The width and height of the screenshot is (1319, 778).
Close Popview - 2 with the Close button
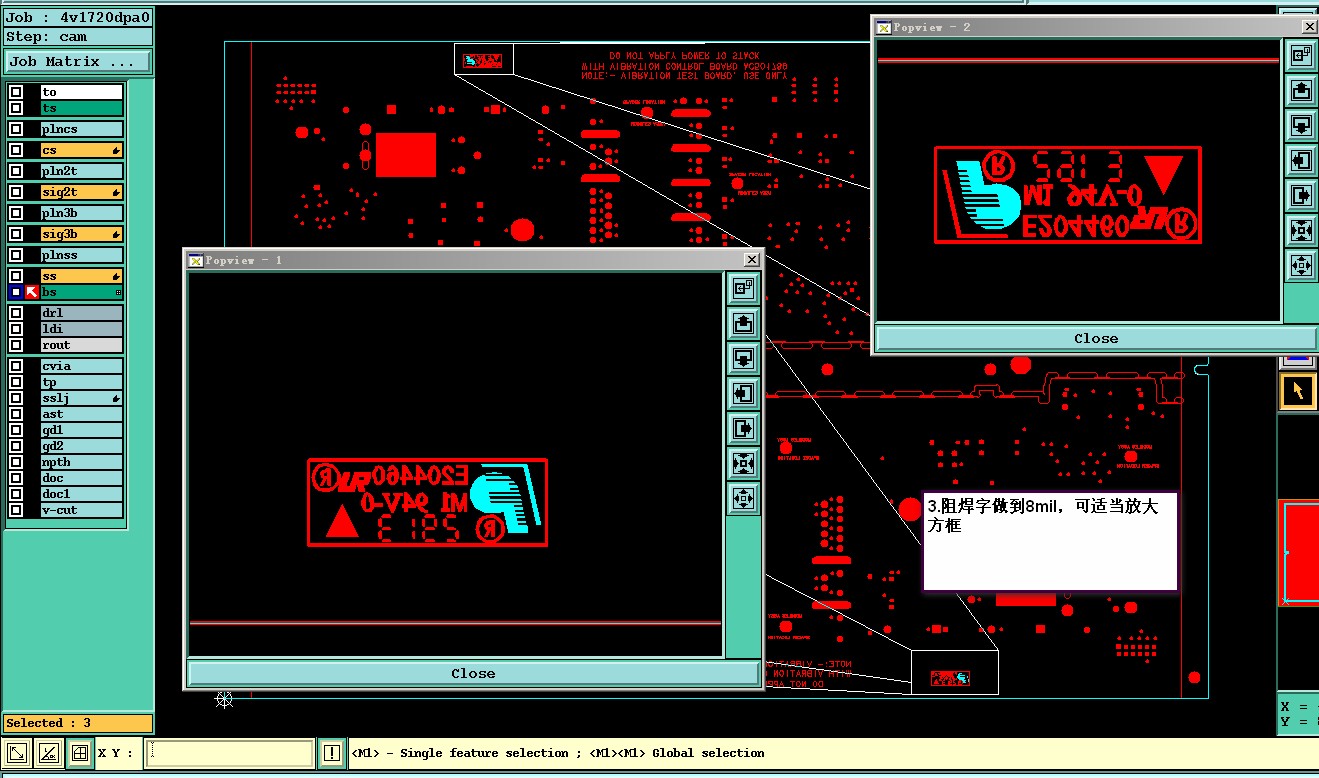(x=1096, y=338)
